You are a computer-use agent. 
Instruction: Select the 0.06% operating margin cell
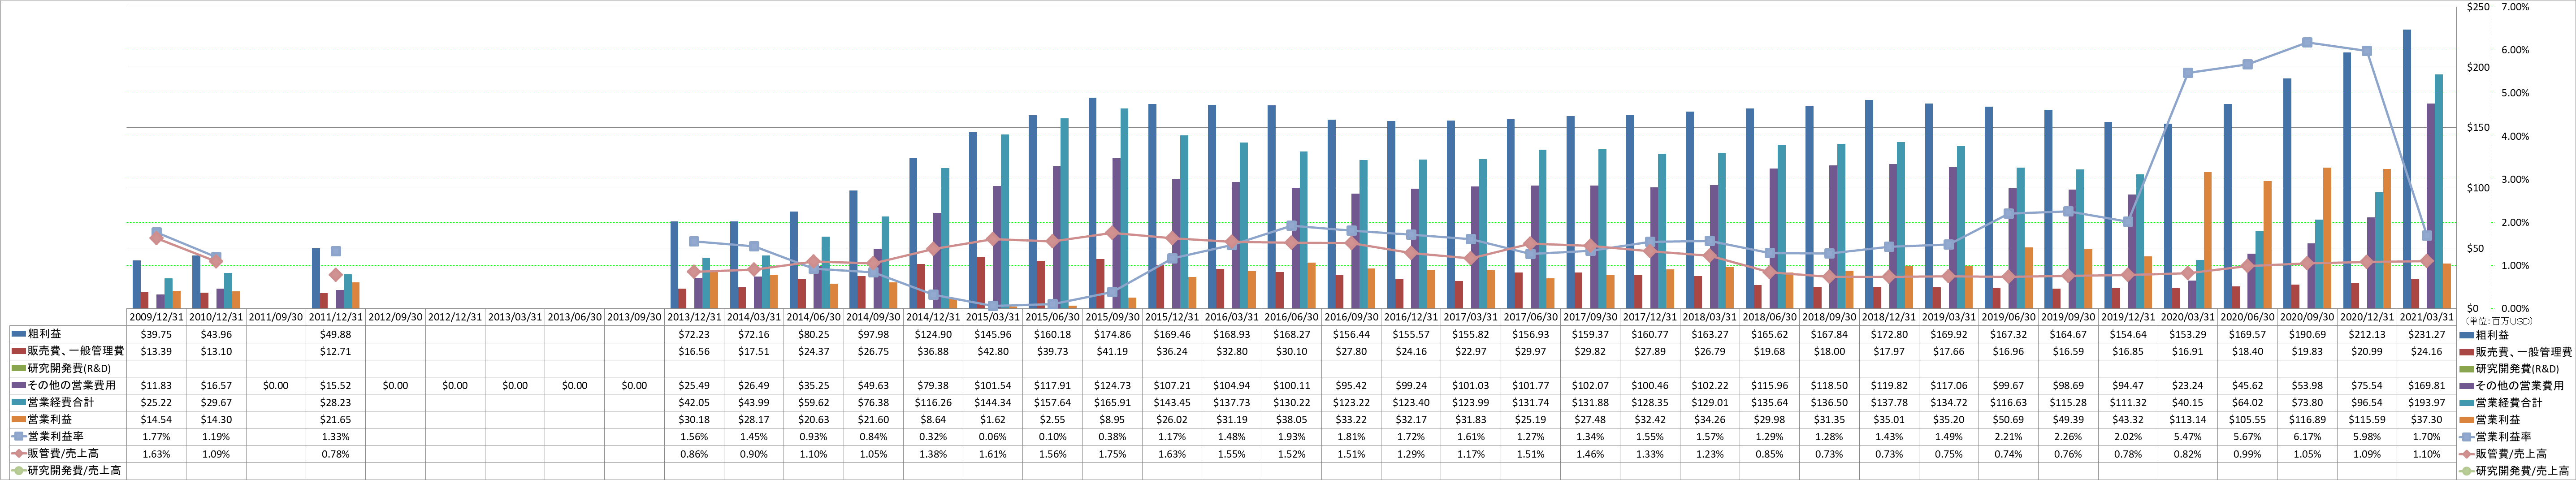tap(993, 437)
